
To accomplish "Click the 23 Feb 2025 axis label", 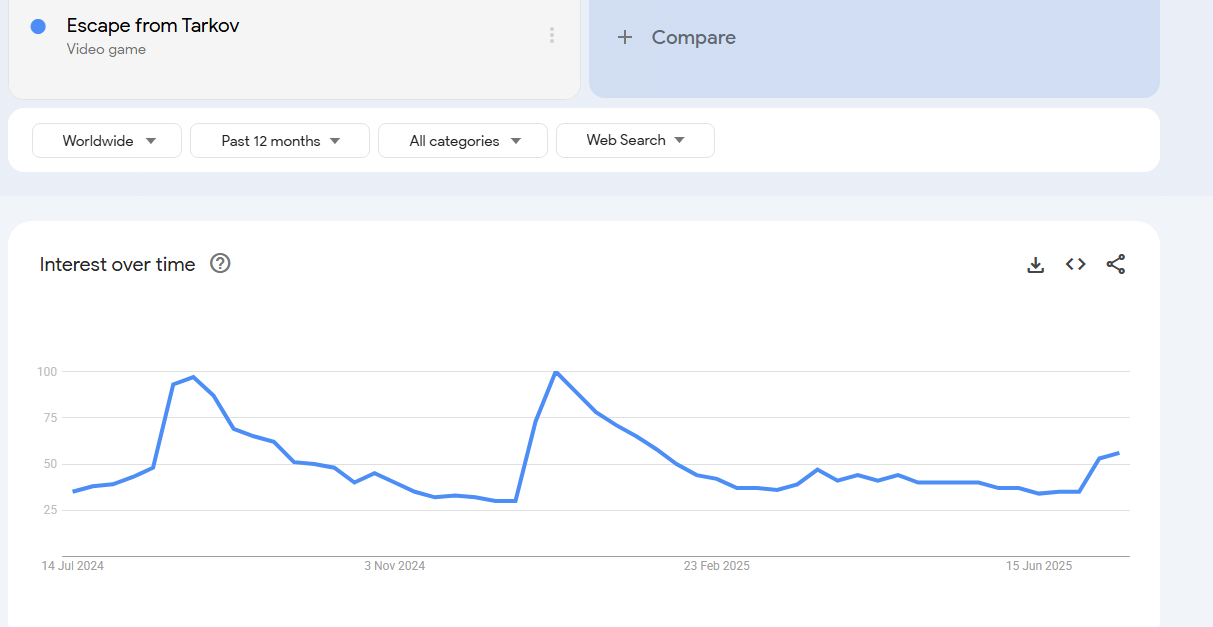I will [717, 566].
